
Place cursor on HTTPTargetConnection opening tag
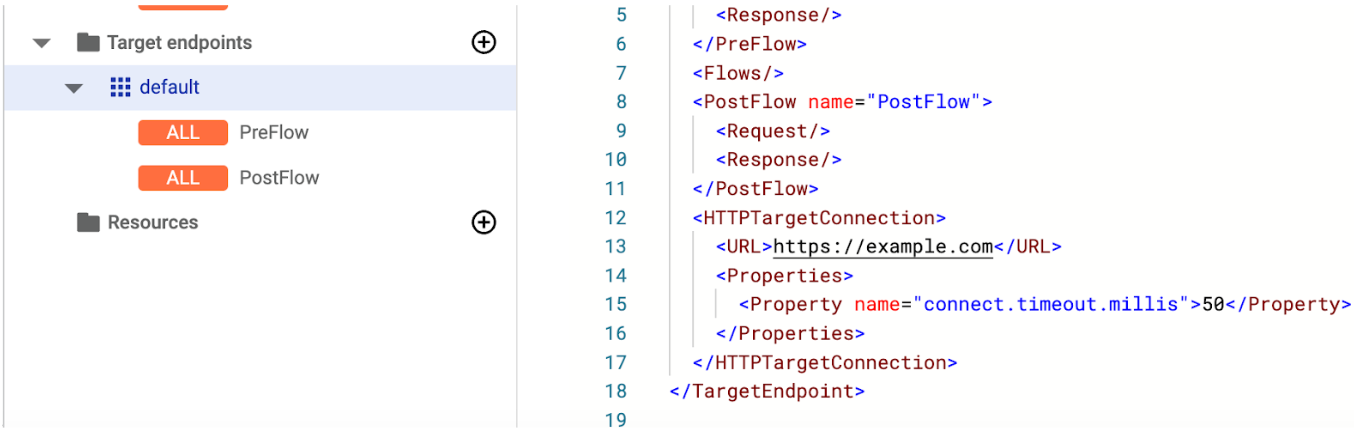[818, 218]
